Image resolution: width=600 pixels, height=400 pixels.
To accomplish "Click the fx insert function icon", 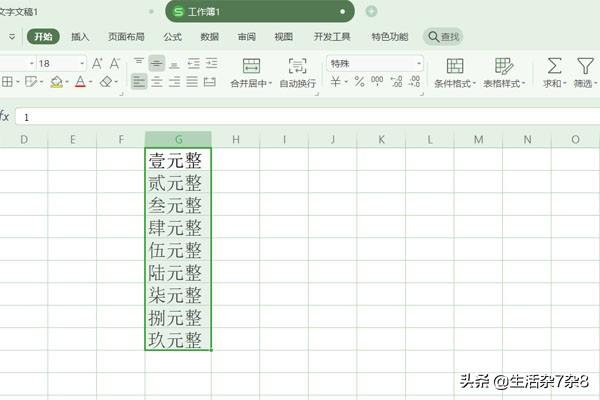I will (x=4, y=116).
